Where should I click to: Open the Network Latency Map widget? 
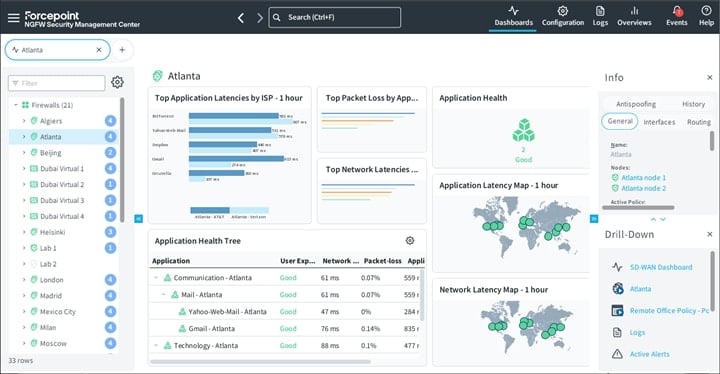[511, 323]
